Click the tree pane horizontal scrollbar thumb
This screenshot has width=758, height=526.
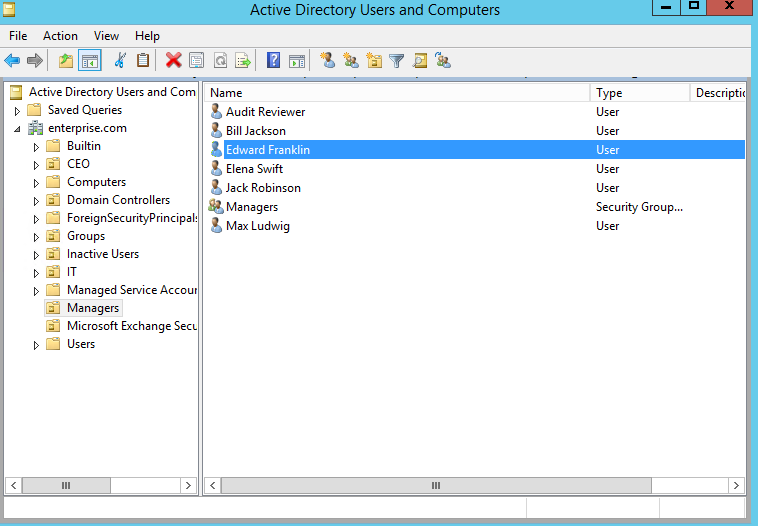[x=66, y=485]
